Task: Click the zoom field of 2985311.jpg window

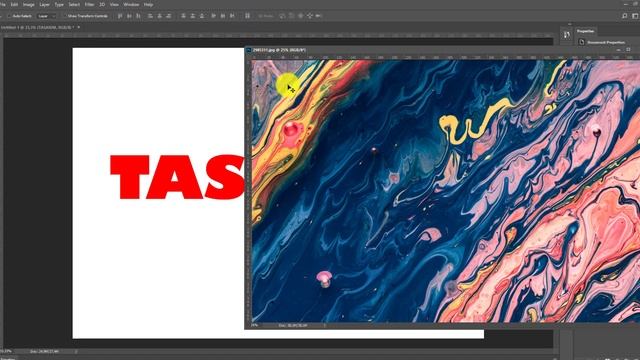Action: coord(256,325)
